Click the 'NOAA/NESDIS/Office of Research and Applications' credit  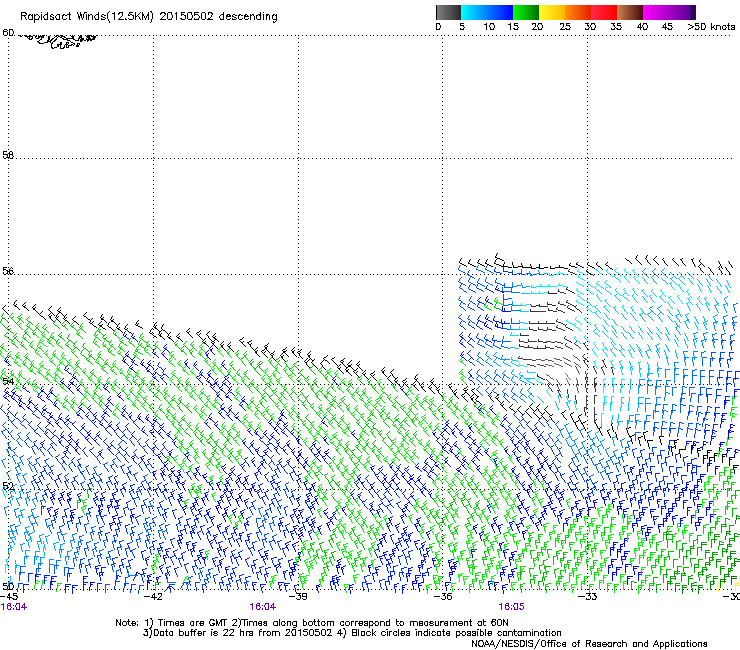click(x=589, y=644)
